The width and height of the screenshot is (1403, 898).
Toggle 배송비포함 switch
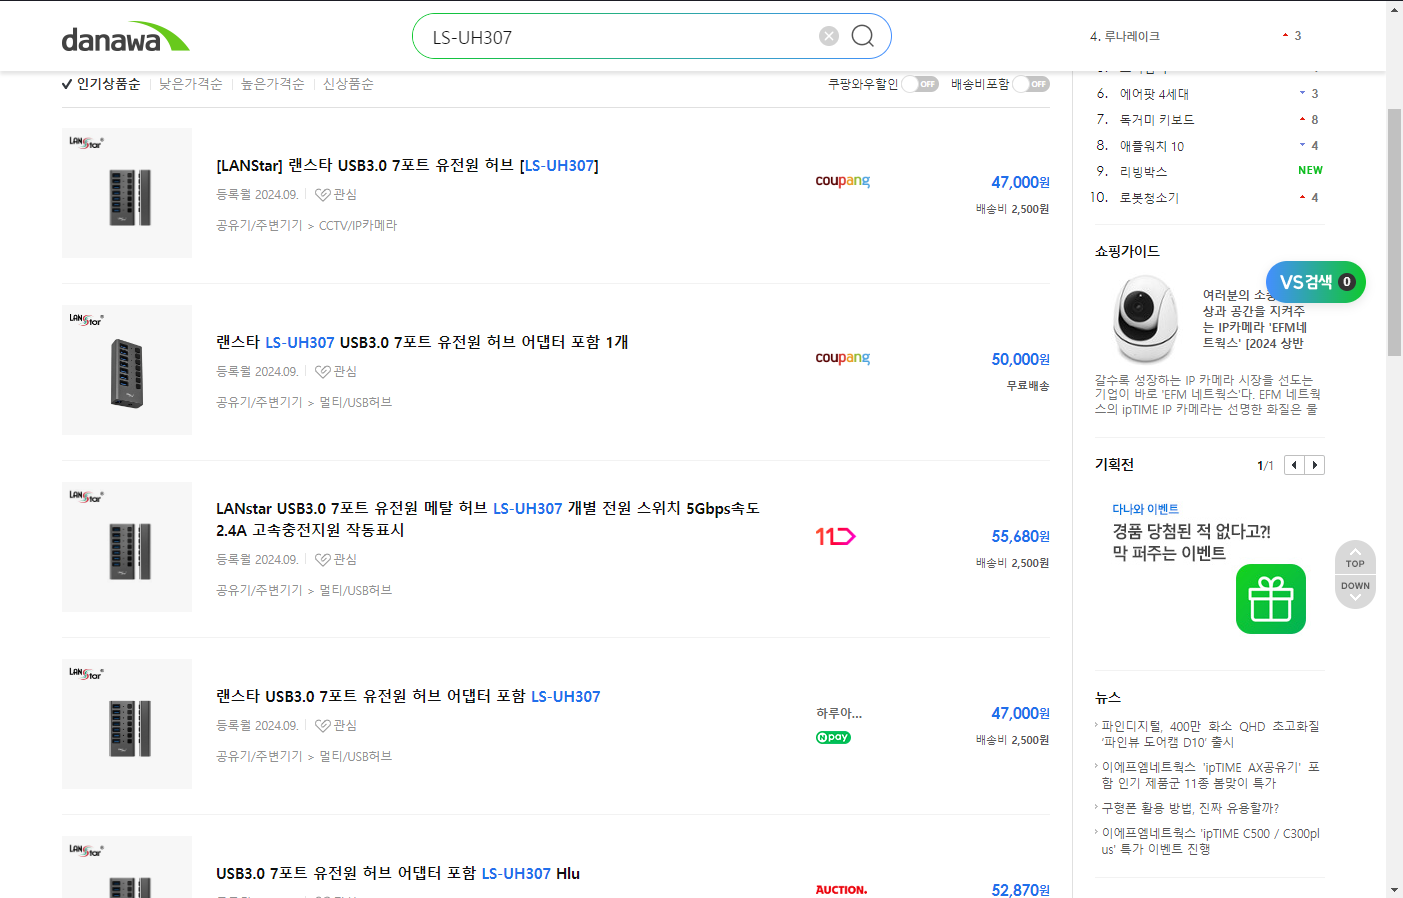[x=1031, y=84]
